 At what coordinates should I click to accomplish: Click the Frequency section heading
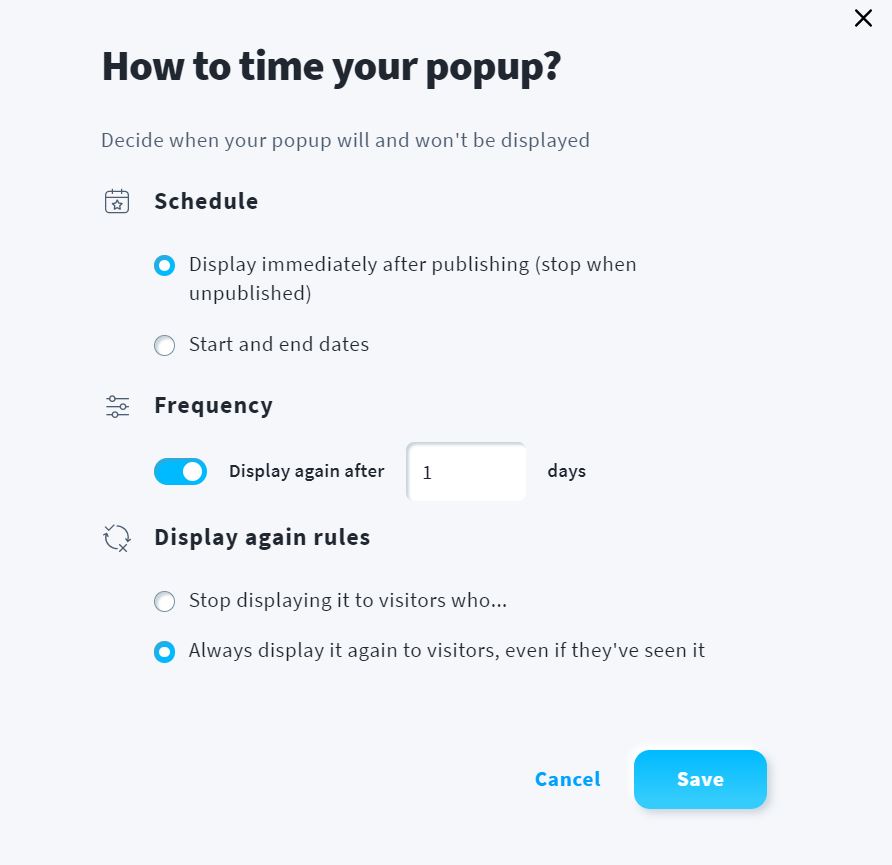213,405
